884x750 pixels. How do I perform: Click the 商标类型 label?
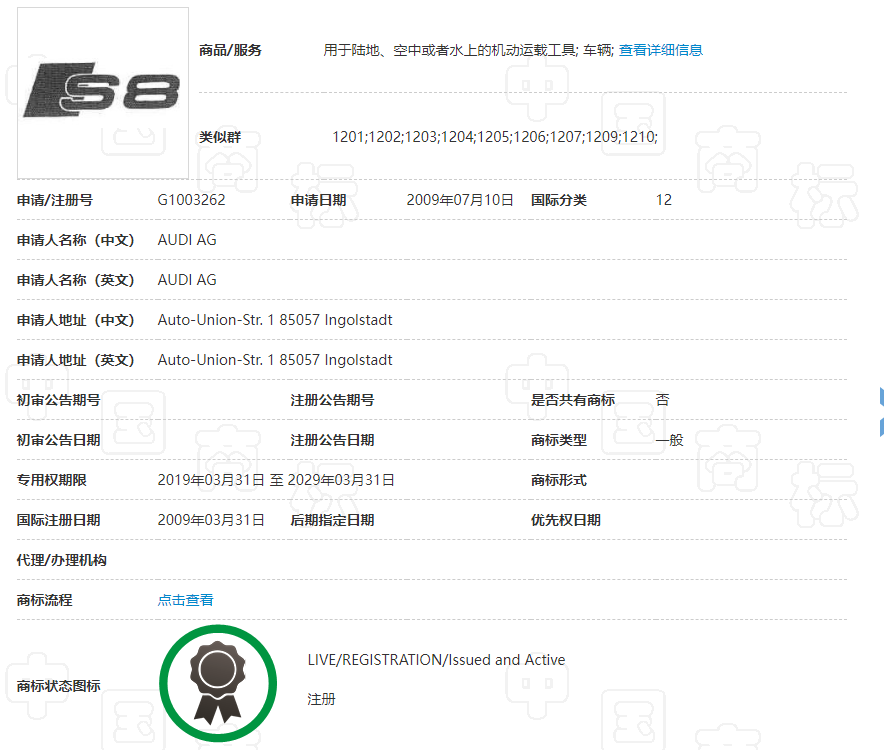coord(559,440)
